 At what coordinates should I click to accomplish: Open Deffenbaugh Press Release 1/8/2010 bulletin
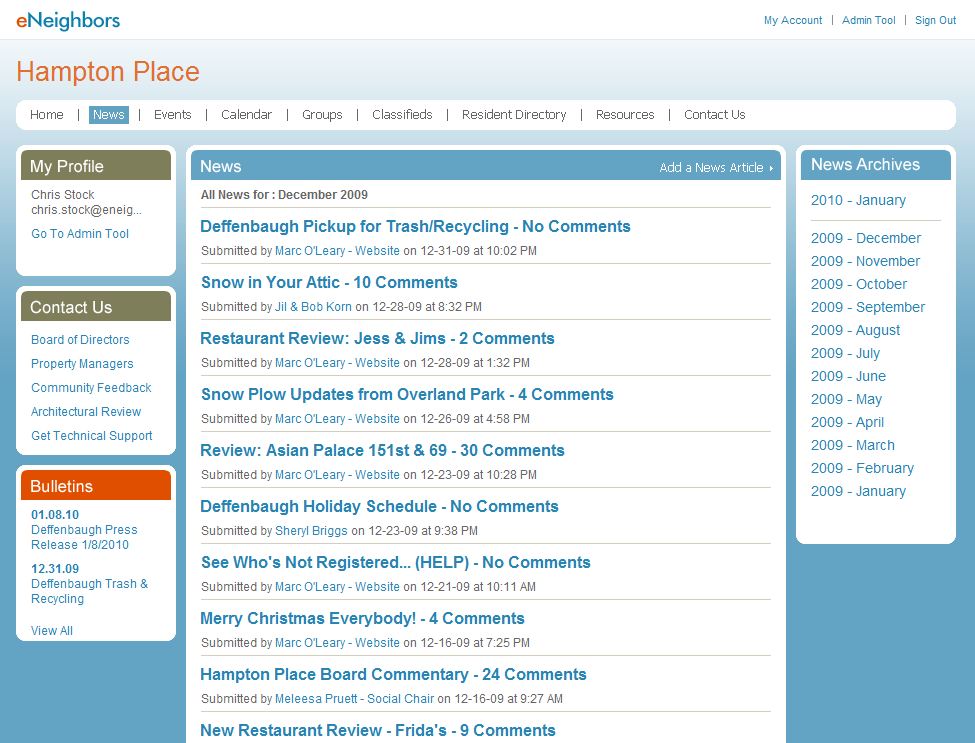pos(84,537)
